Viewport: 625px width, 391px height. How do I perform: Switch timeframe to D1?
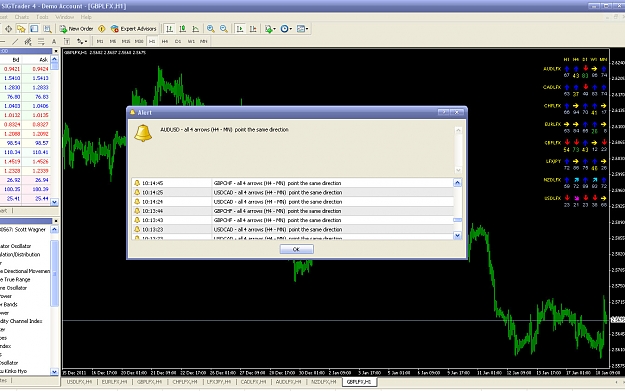[x=178, y=41]
